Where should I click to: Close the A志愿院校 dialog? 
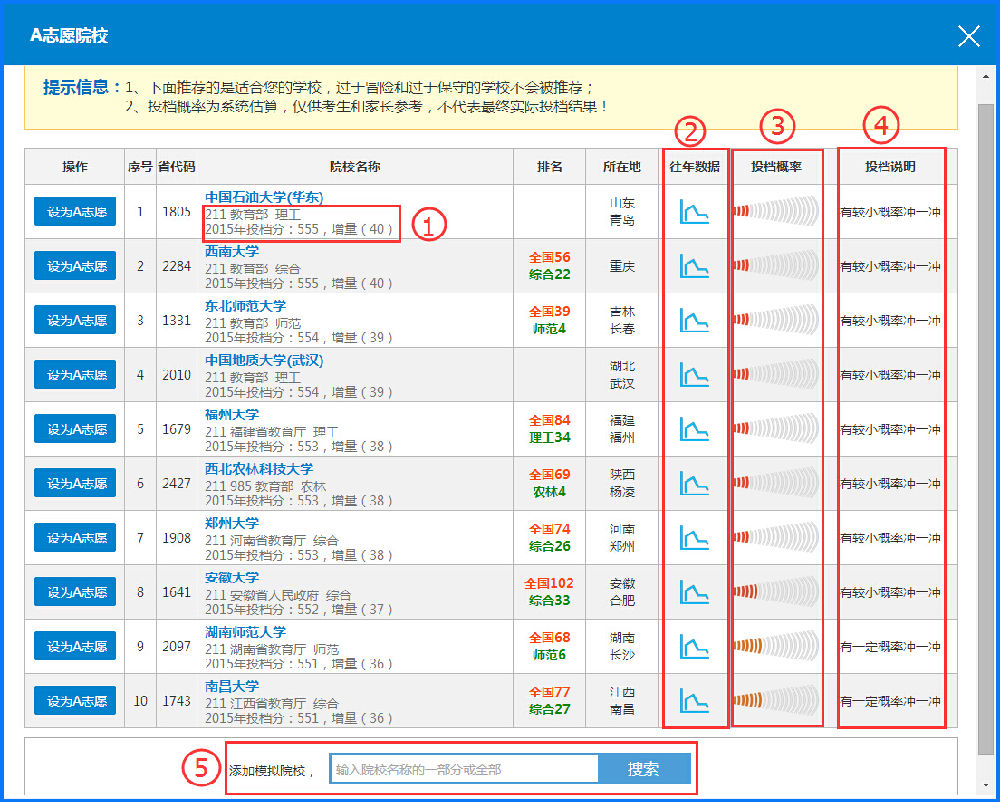(x=968, y=37)
